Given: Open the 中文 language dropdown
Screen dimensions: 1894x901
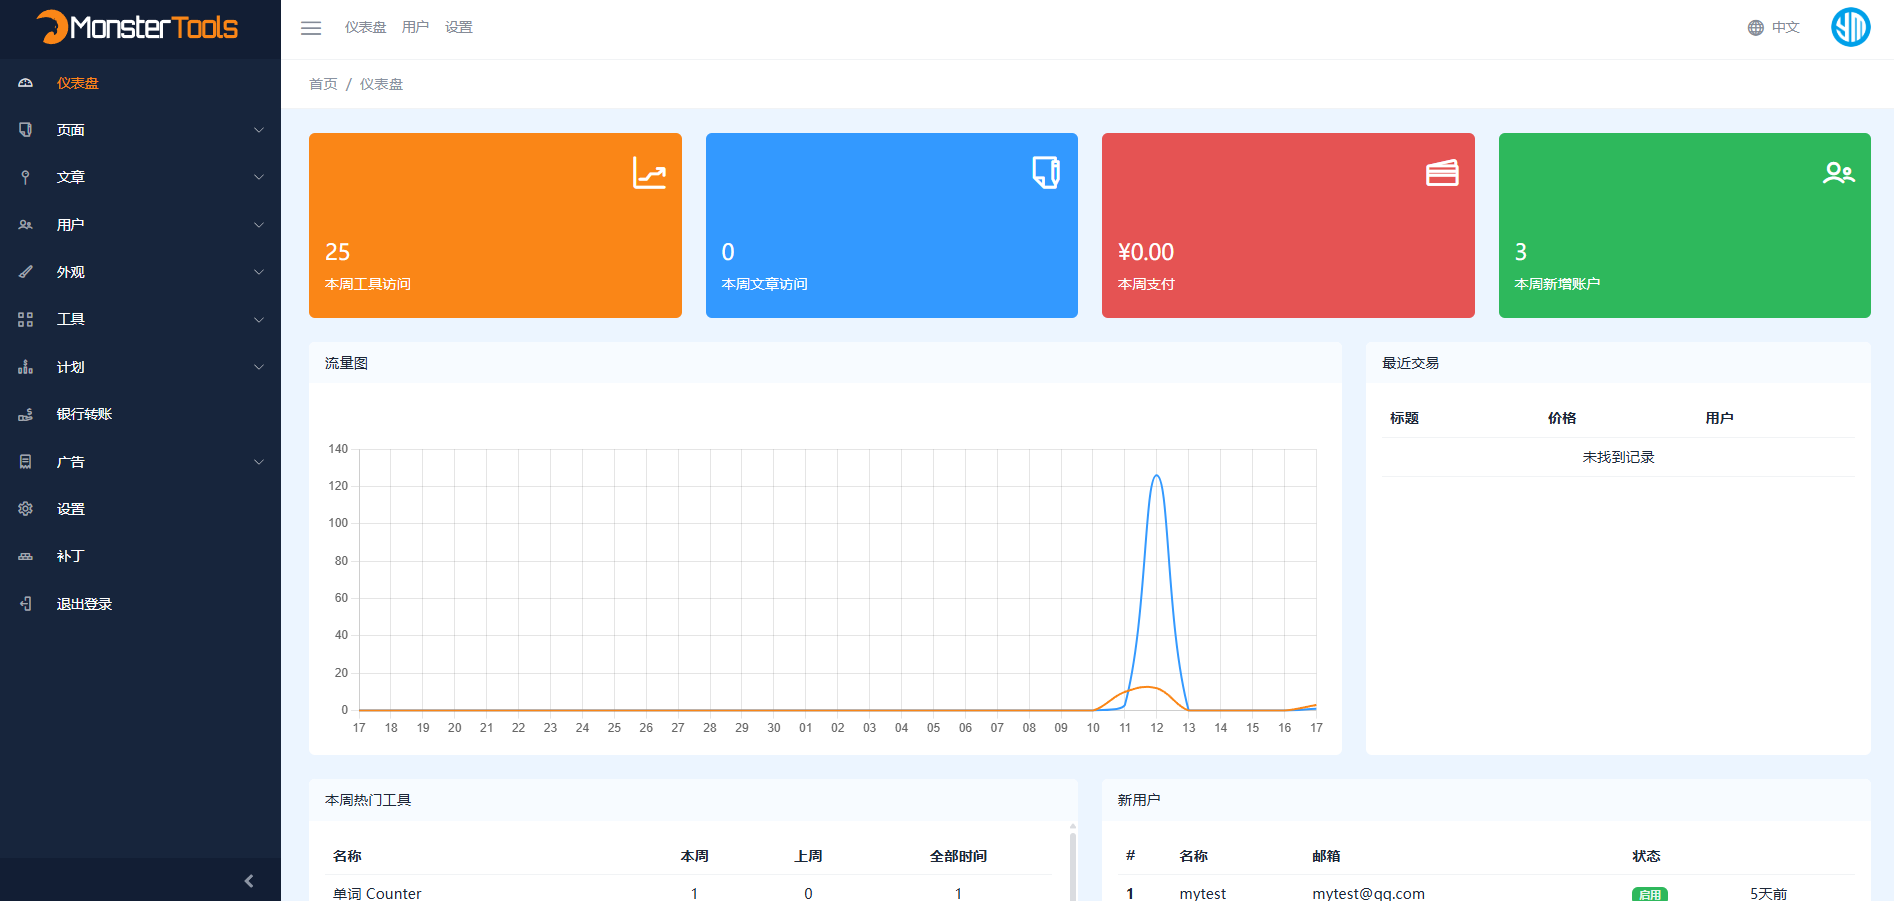Looking at the screenshot, I should pyautogui.click(x=1785, y=28).
